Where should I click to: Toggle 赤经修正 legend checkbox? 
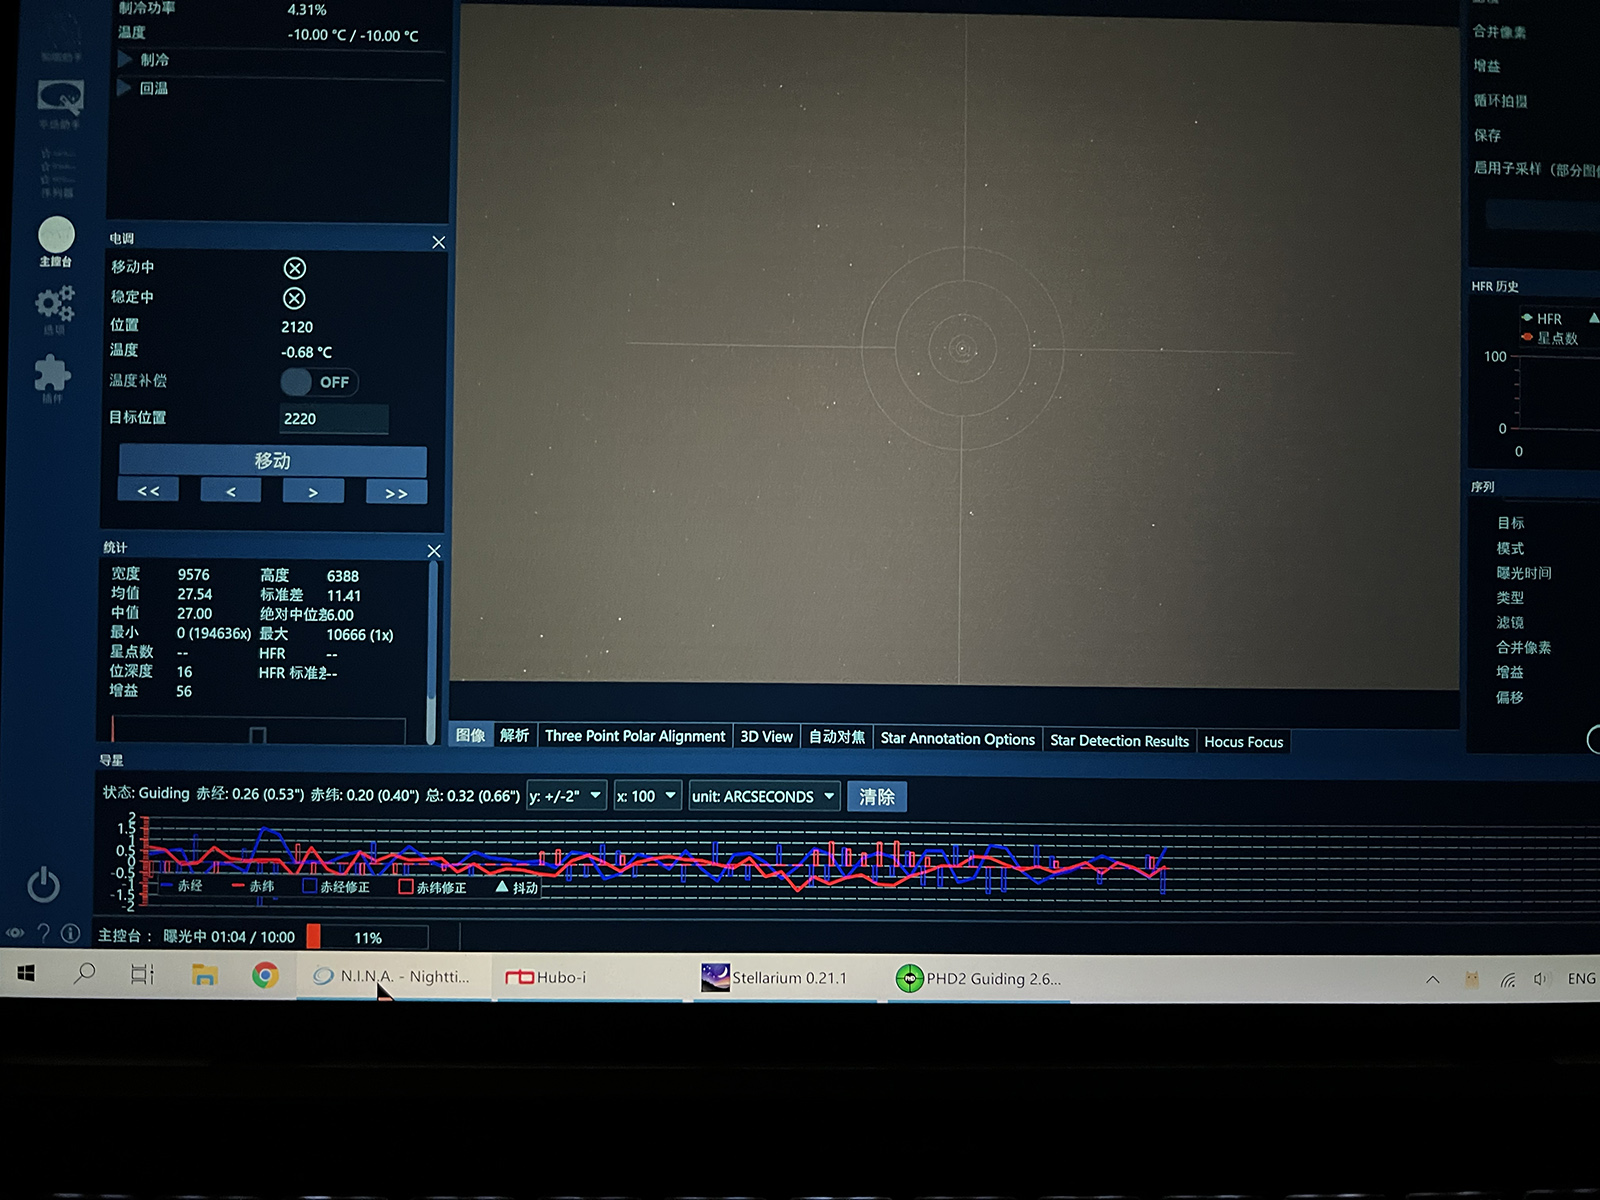336,886
